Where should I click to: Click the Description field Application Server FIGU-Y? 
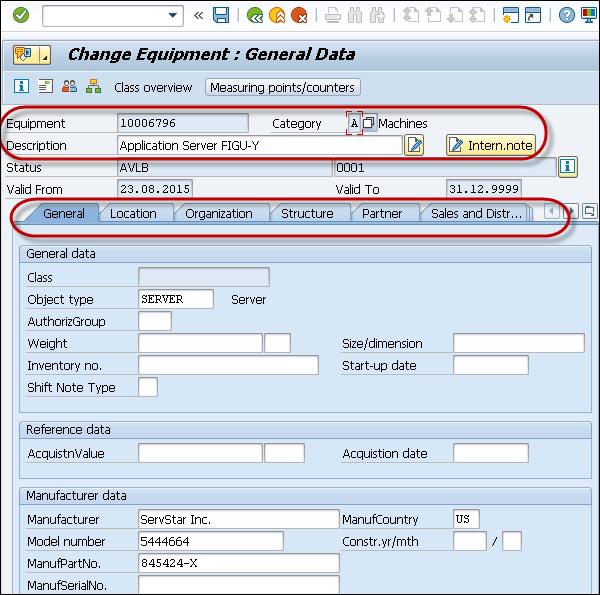click(x=260, y=145)
